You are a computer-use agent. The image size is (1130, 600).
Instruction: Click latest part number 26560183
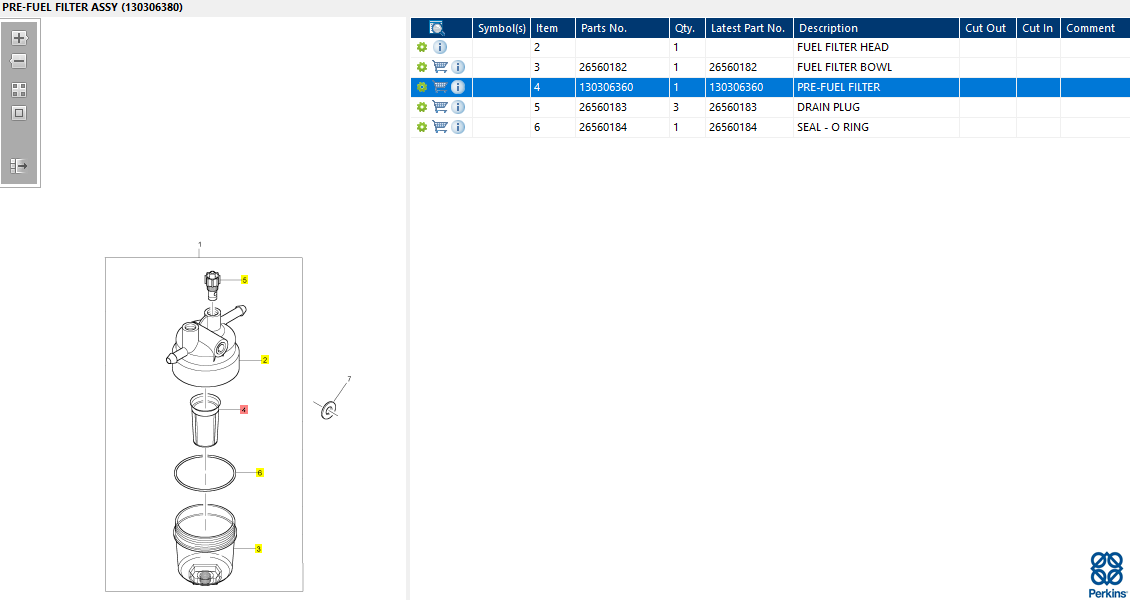[734, 107]
